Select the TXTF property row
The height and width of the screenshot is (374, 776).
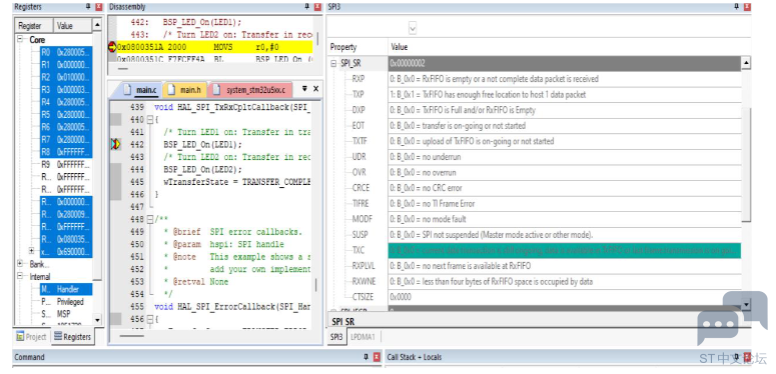coord(534,141)
